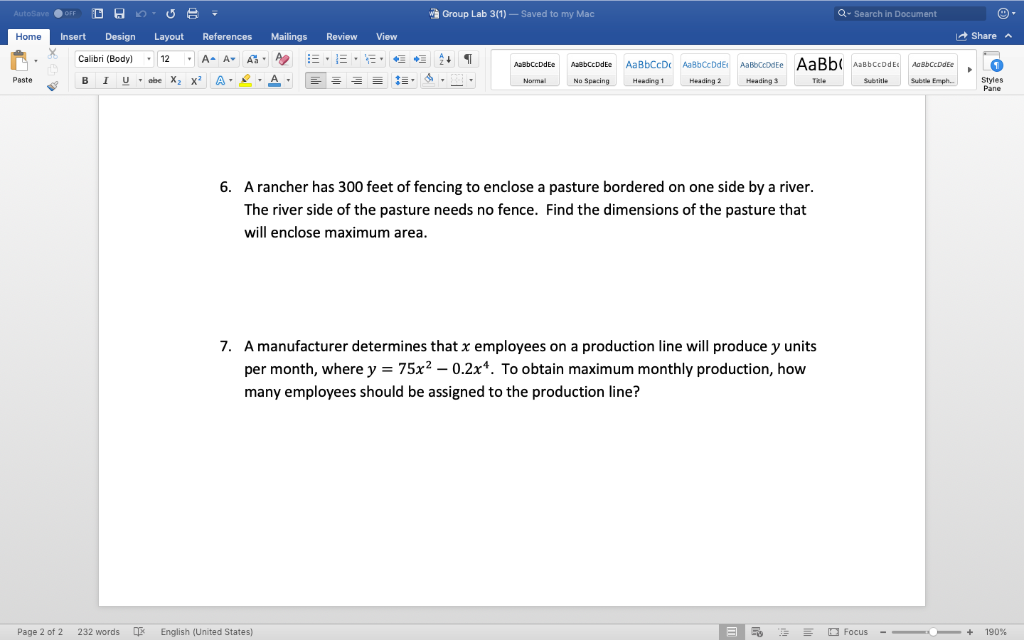This screenshot has width=1024, height=640.
Task: Click the Print icon in title bar
Action: click(193, 14)
